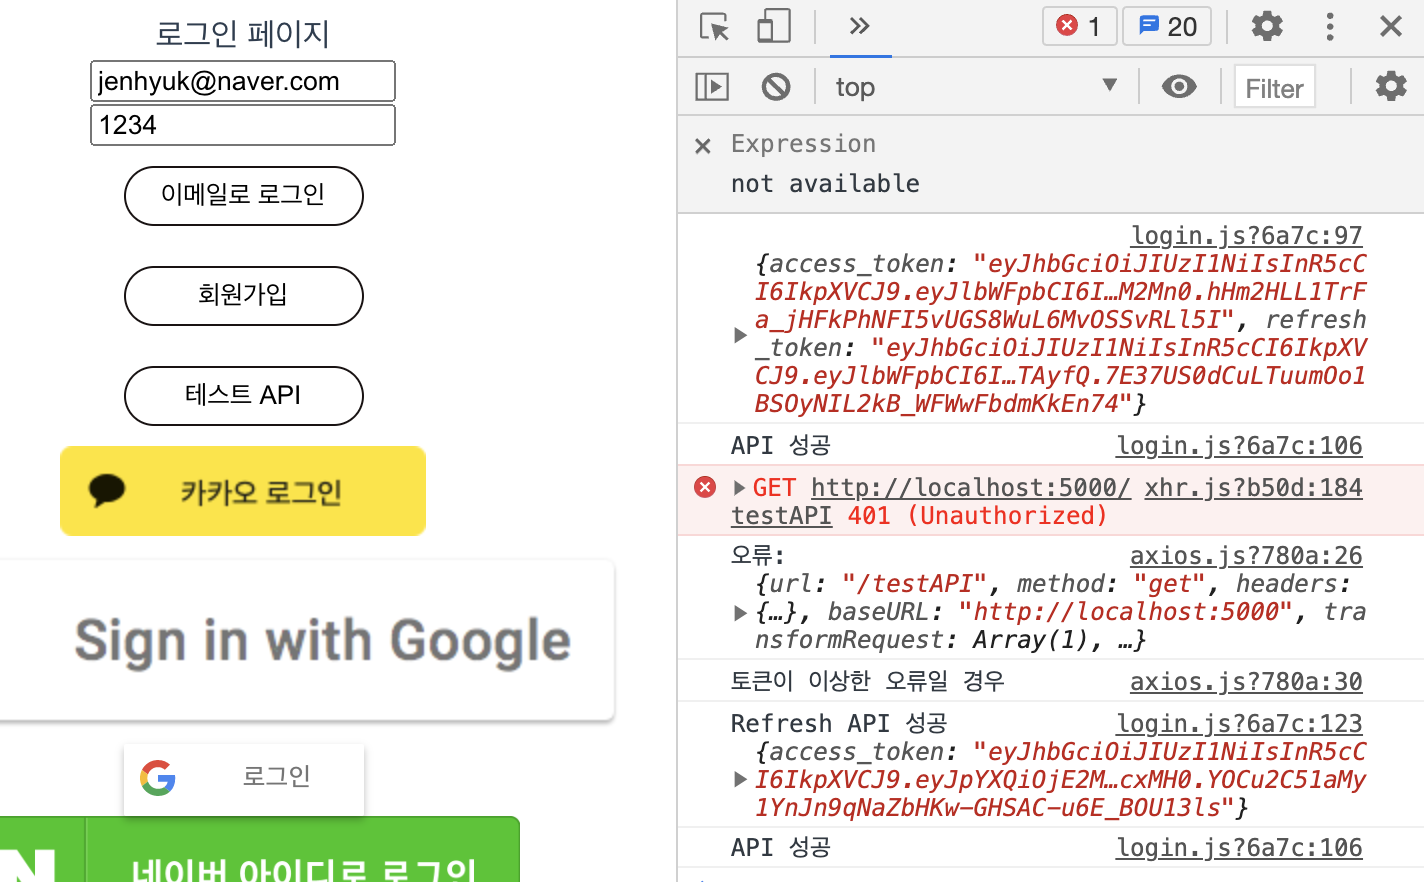The height and width of the screenshot is (882, 1424).
Task: Click the password field containing 1234
Action: click(x=243, y=125)
